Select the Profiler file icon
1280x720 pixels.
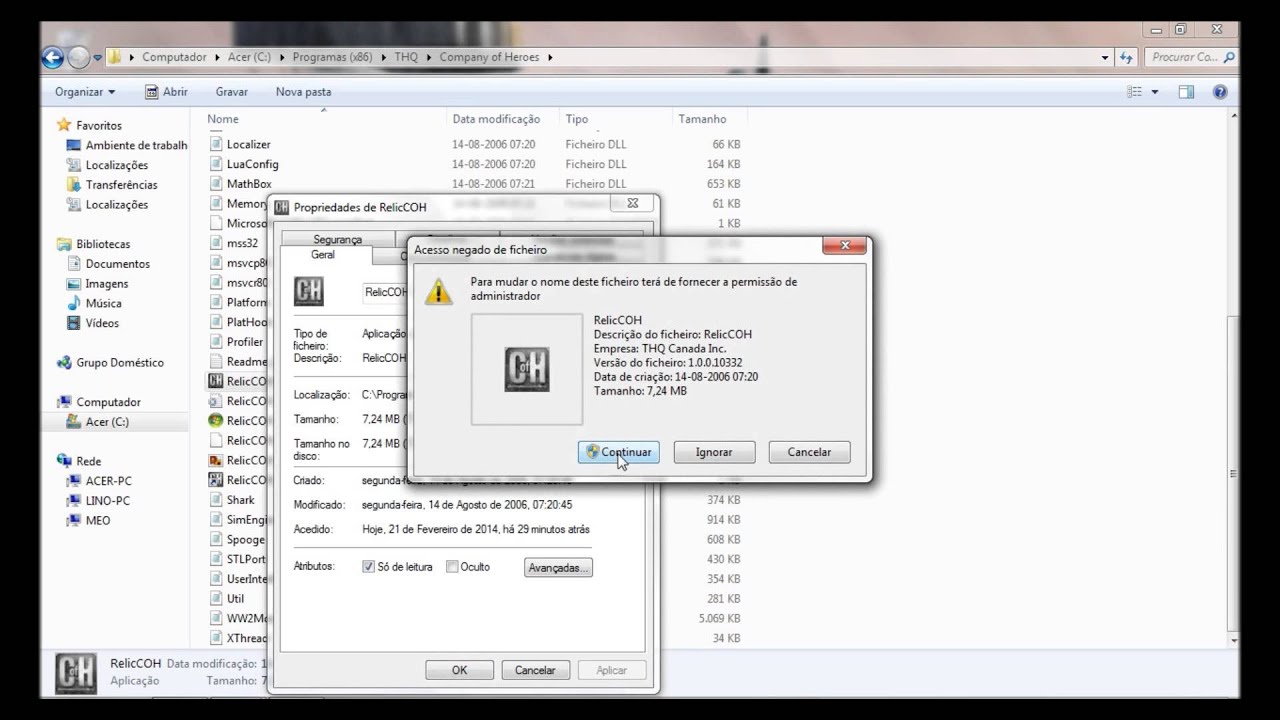click(216, 342)
